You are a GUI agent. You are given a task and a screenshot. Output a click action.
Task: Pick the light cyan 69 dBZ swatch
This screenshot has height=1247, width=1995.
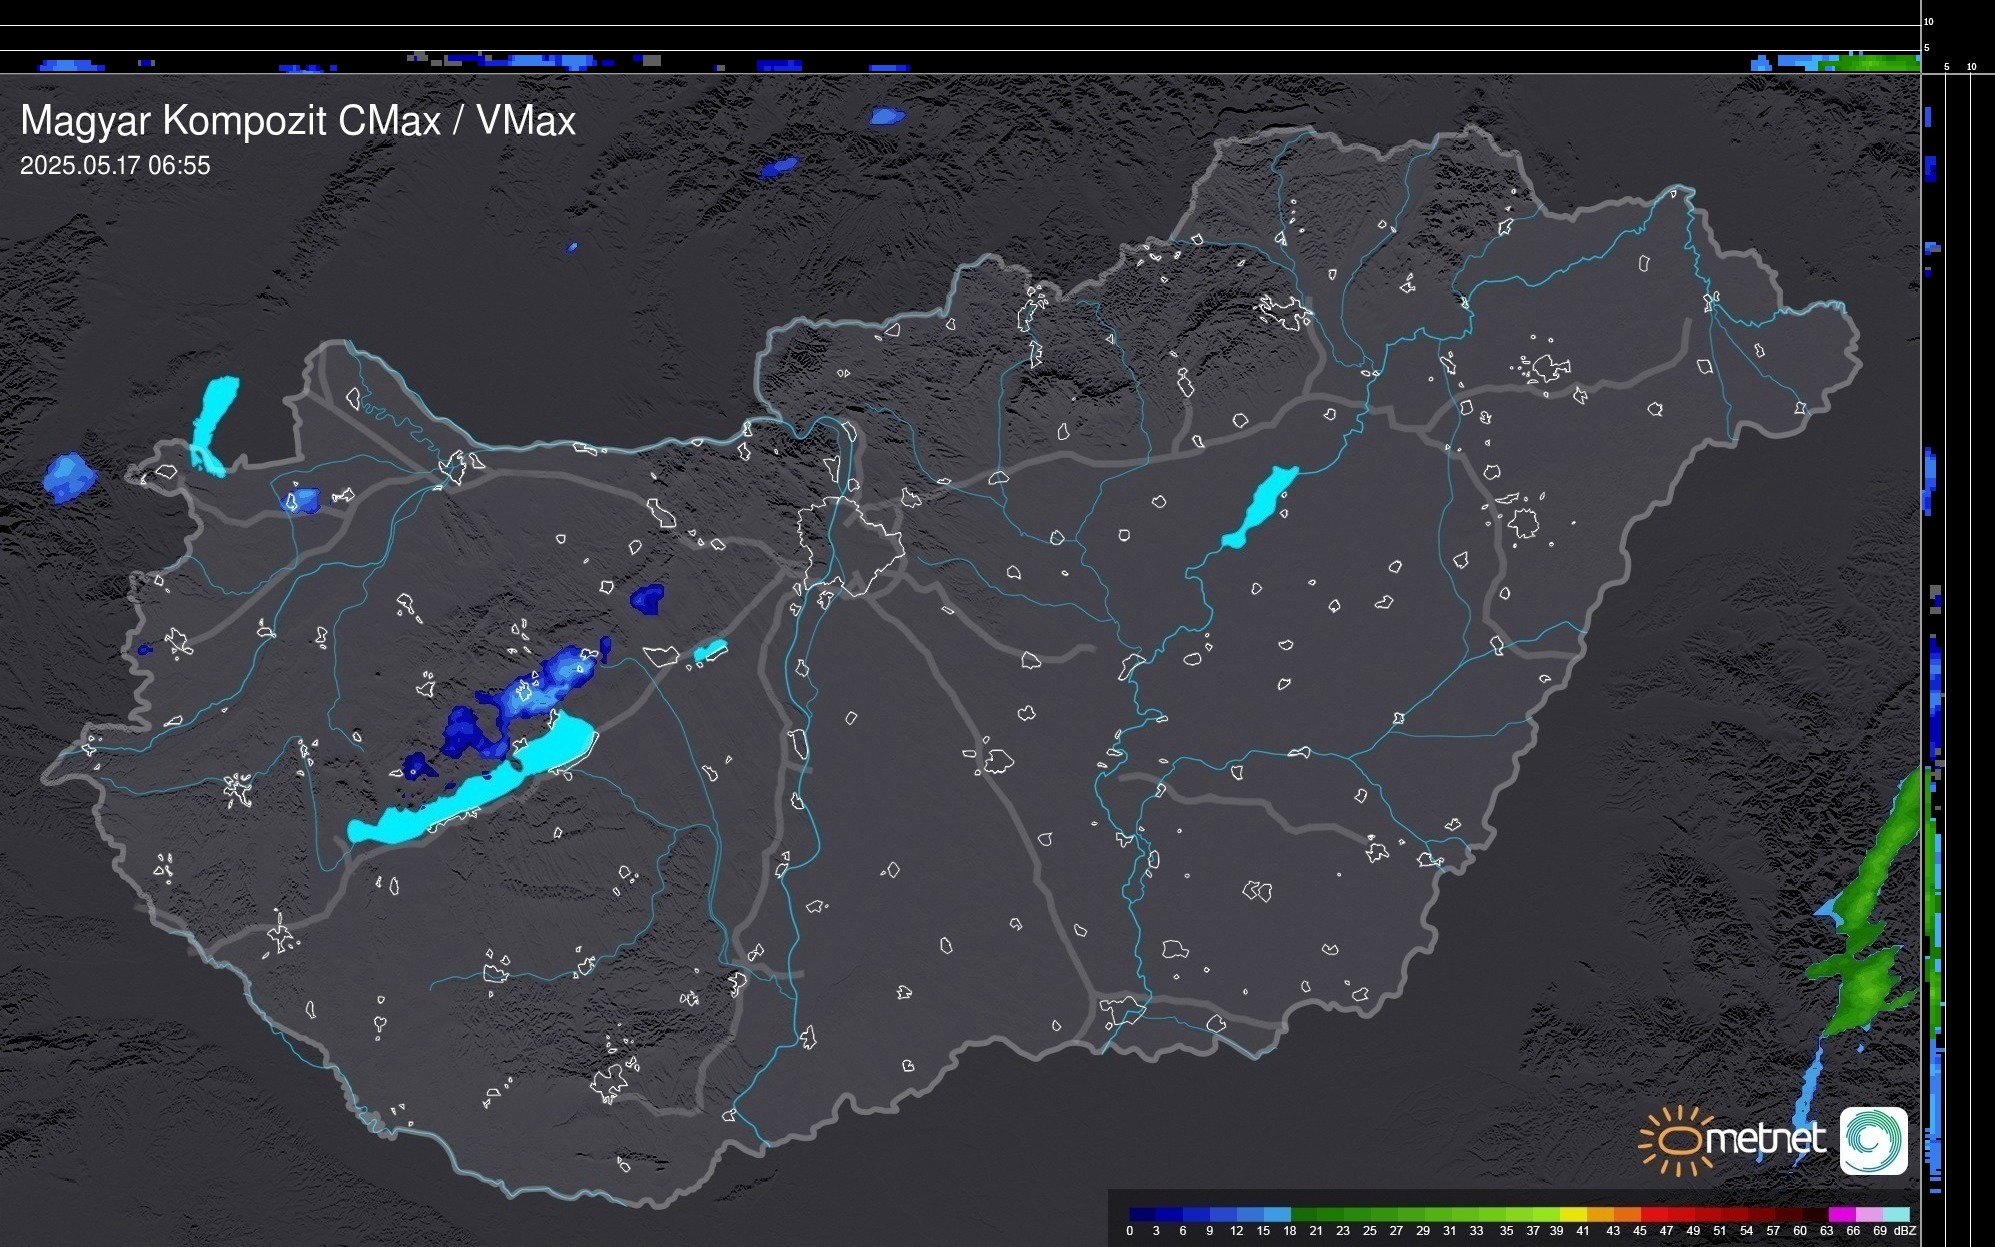(x=1895, y=1214)
